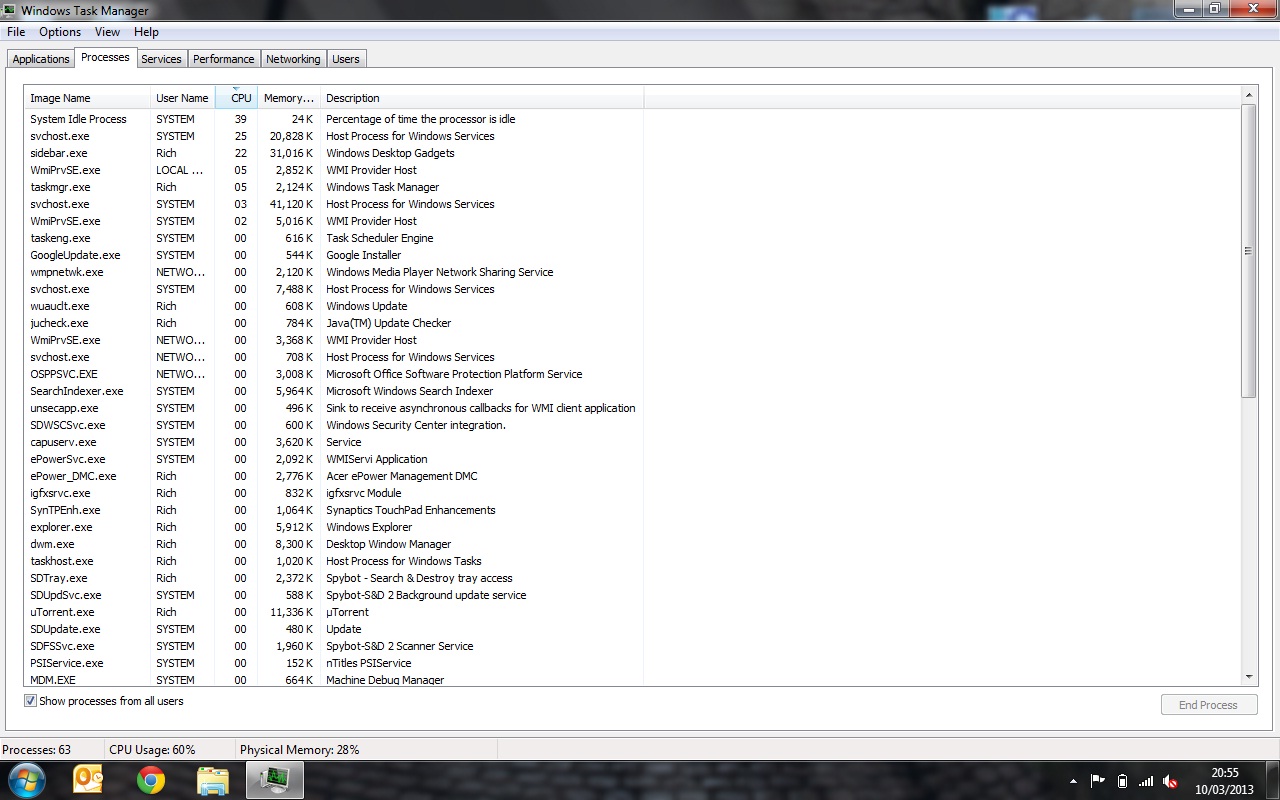Image resolution: width=1280 pixels, height=800 pixels.
Task: Click the scroll down arrow of process list
Action: (1248, 677)
